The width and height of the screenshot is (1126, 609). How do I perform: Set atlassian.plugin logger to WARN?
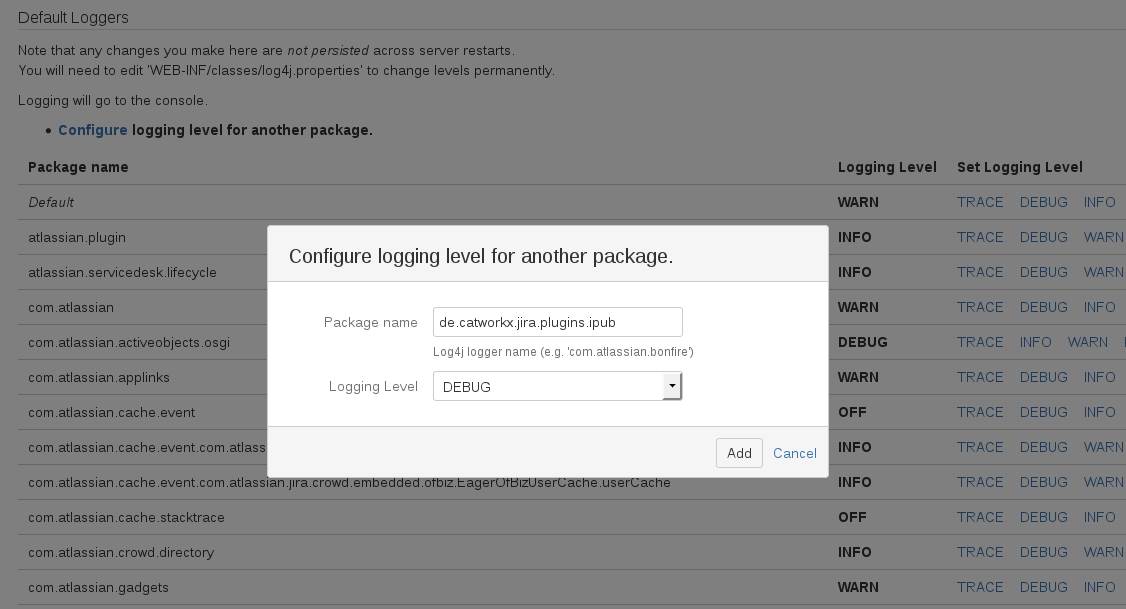click(1104, 237)
